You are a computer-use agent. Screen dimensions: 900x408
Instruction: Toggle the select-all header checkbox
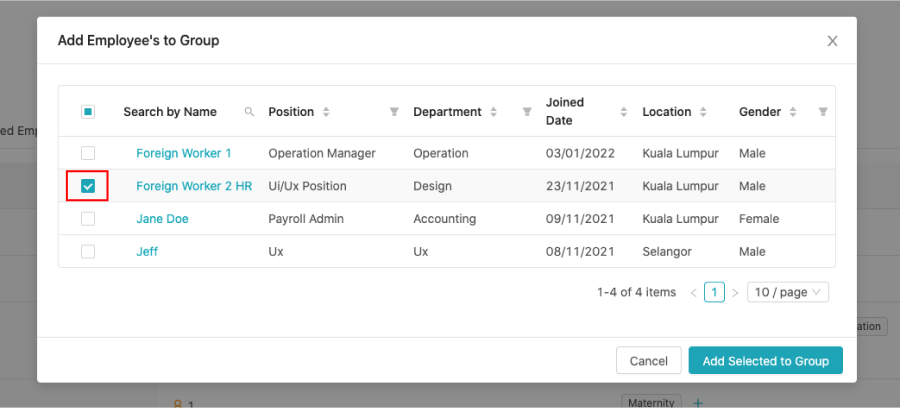tap(88, 112)
